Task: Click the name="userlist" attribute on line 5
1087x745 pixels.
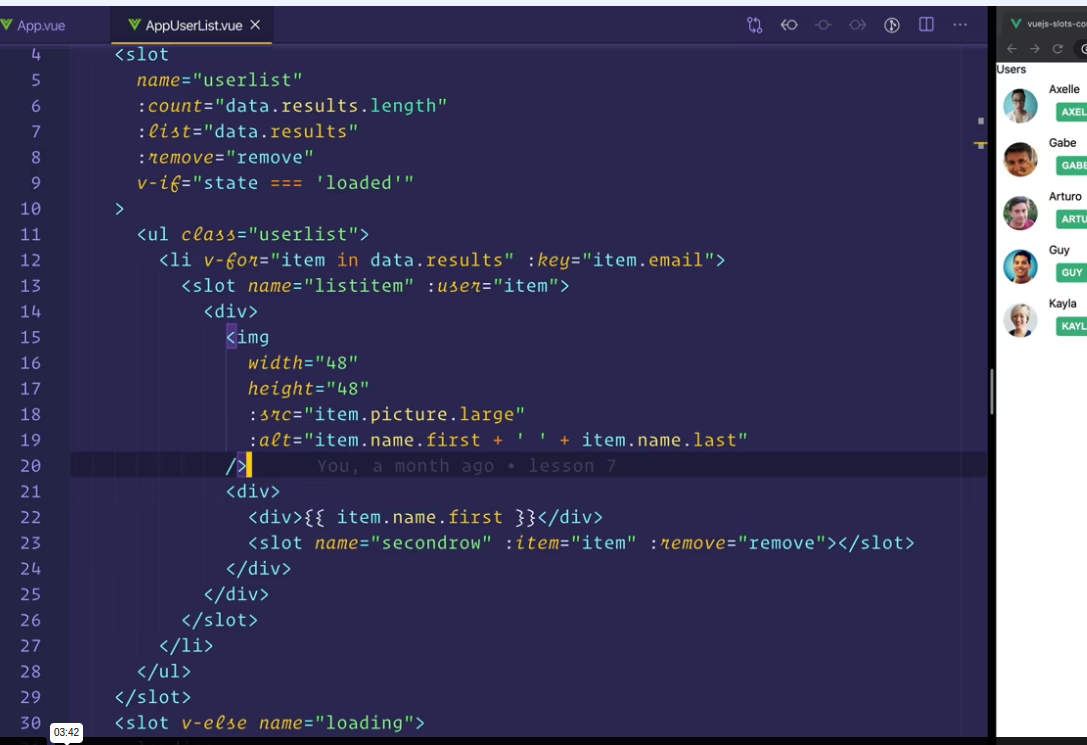Action: [x=219, y=80]
